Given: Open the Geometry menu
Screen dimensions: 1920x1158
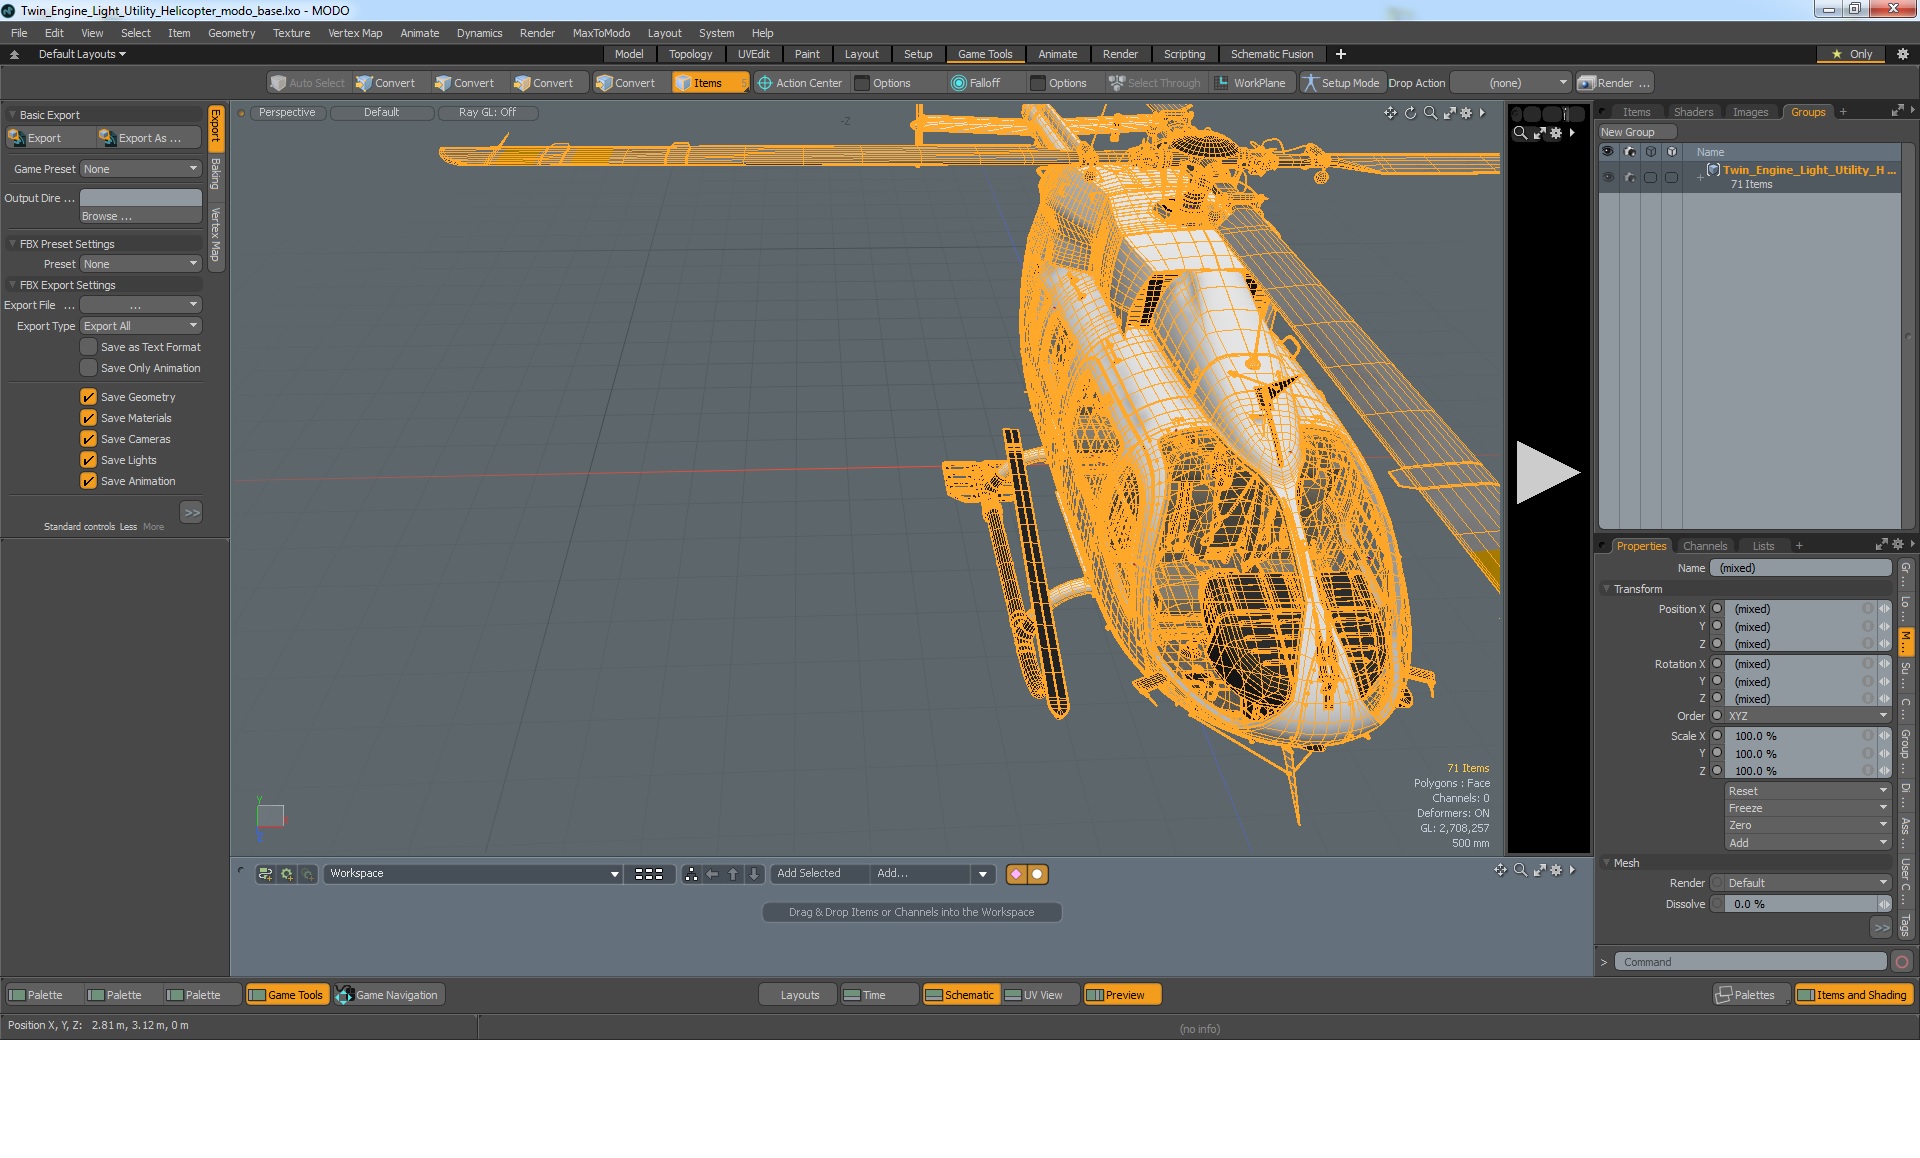Looking at the screenshot, I should tap(231, 33).
